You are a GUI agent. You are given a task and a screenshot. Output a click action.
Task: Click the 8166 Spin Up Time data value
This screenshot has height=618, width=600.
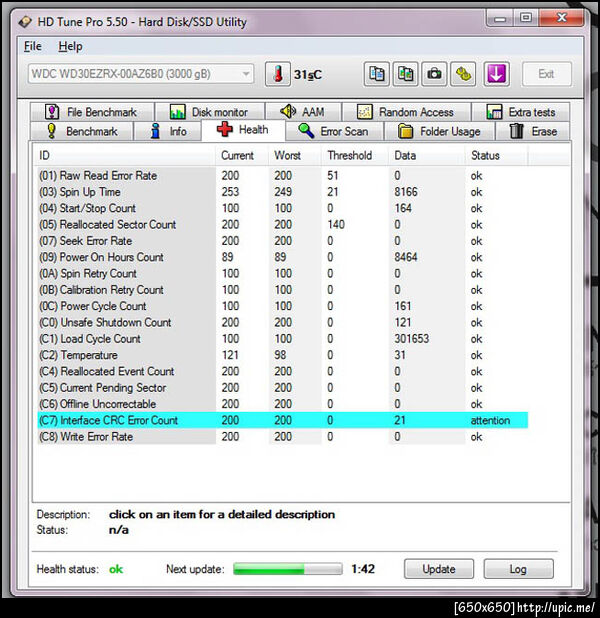coord(406,192)
